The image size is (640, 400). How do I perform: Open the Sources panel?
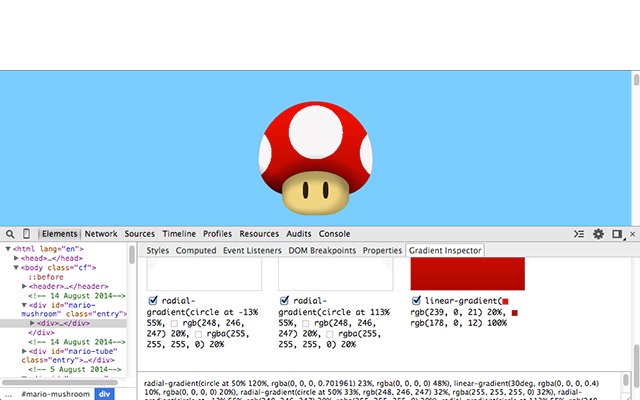140,234
